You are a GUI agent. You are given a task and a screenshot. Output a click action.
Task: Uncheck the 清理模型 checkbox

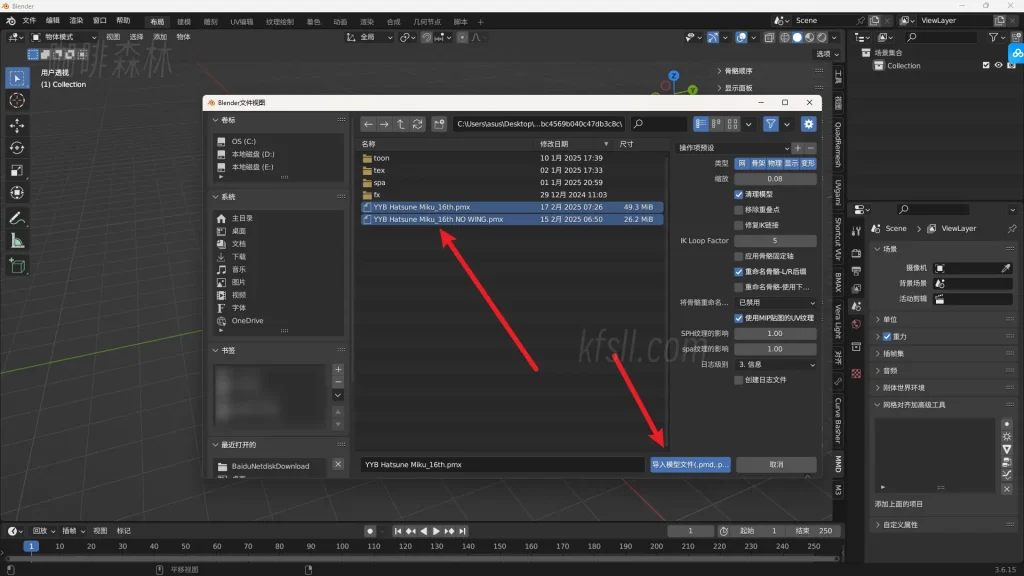tap(739, 194)
